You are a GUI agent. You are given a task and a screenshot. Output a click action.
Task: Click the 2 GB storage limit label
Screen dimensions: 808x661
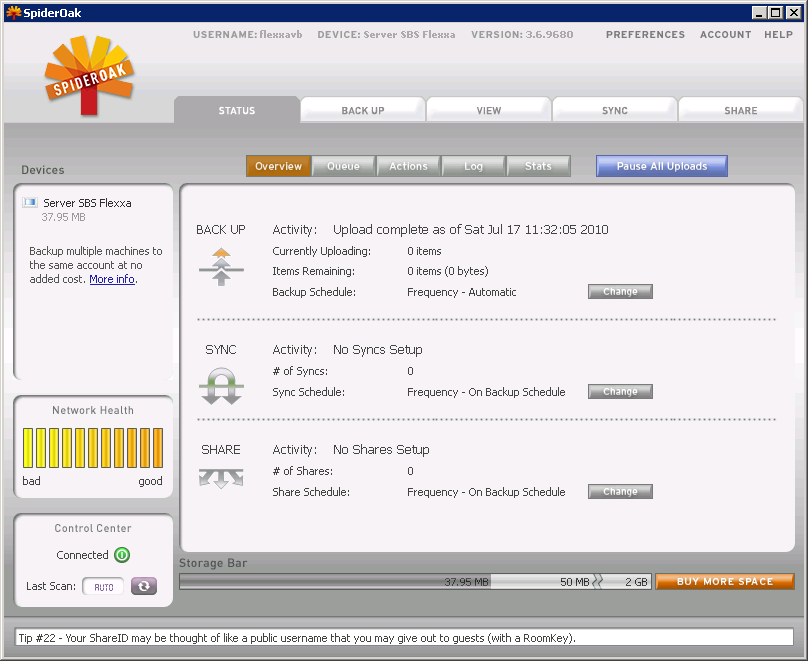tap(636, 582)
